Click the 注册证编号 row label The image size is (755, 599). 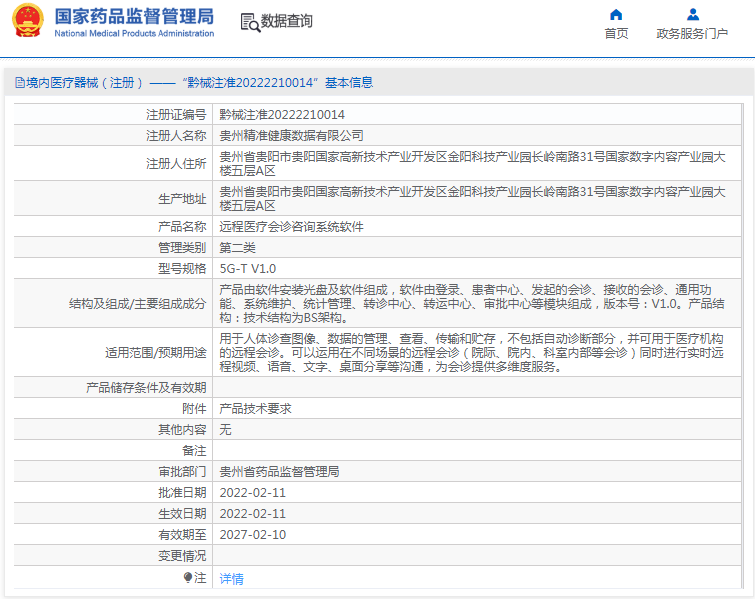(x=176, y=115)
